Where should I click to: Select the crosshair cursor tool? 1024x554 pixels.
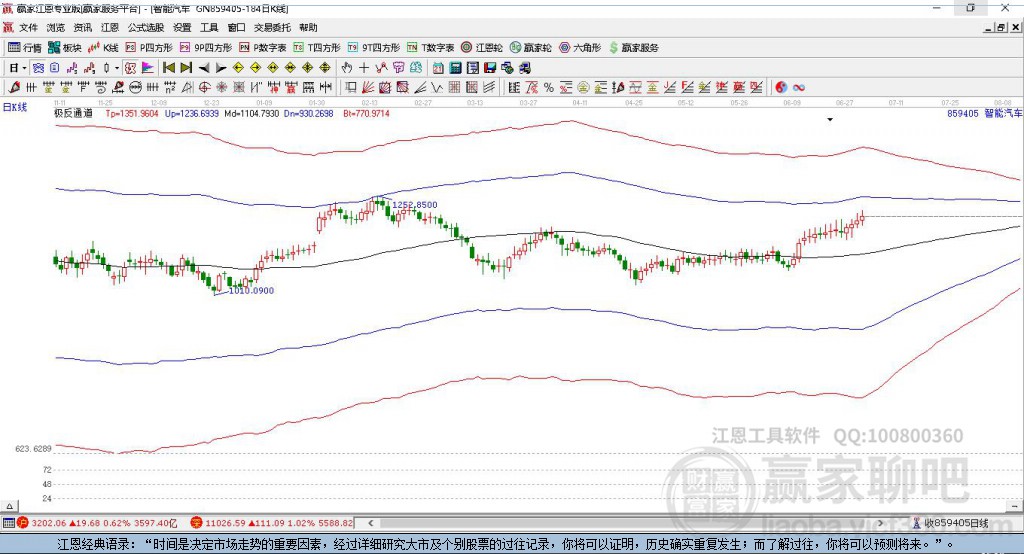pyautogui.click(x=364, y=67)
